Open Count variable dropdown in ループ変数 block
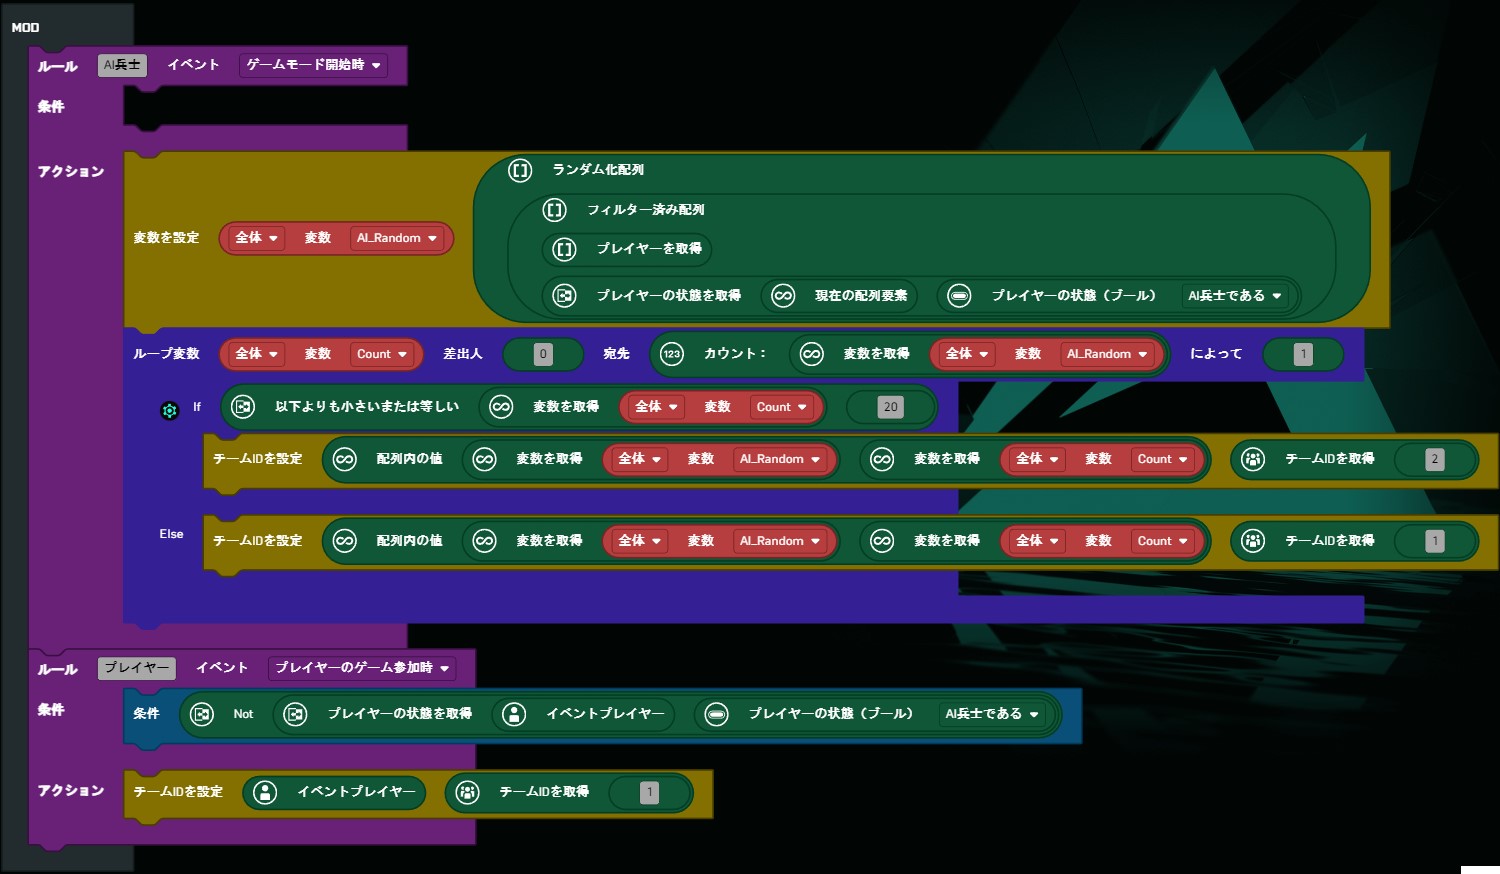 pos(382,354)
